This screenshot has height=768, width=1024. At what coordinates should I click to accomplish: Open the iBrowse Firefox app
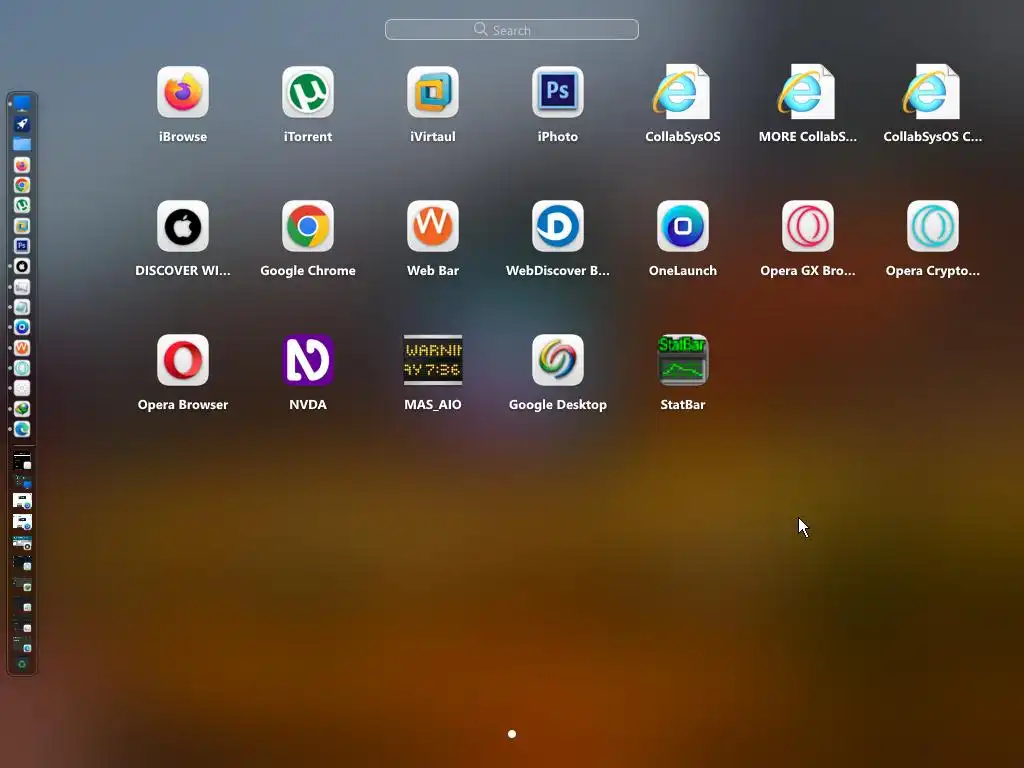click(183, 92)
